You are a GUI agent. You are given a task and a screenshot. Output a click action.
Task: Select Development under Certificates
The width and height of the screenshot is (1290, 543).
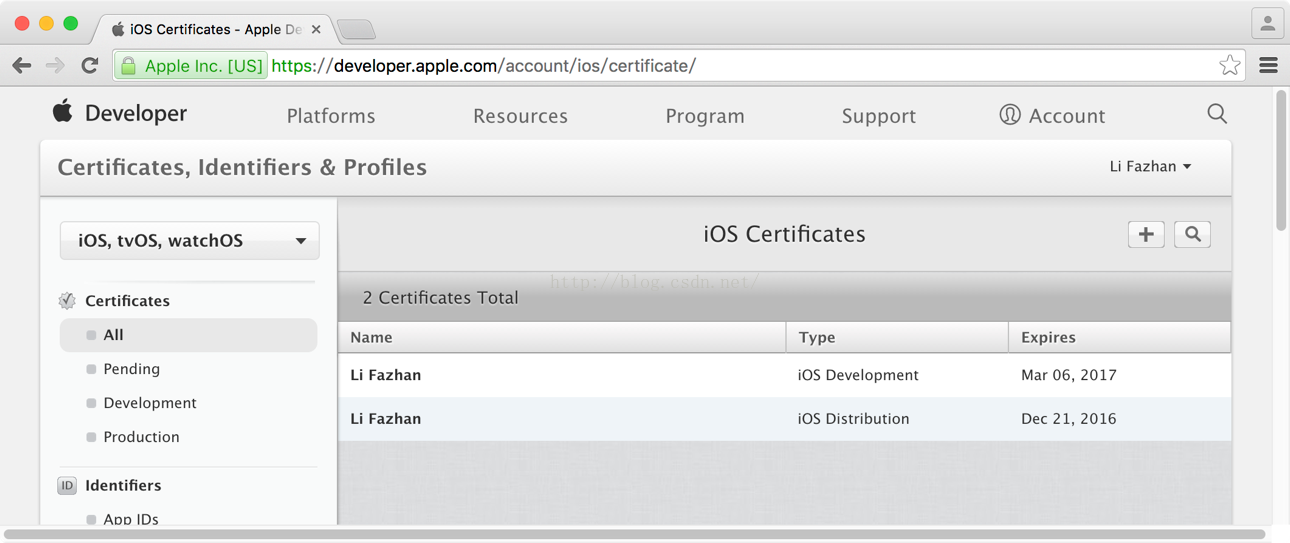(x=149, y=403)
